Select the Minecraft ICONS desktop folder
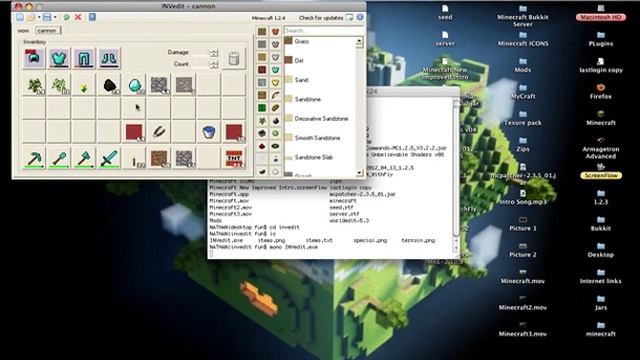Viewport: 640px width, 360px height. click(523, 39)
